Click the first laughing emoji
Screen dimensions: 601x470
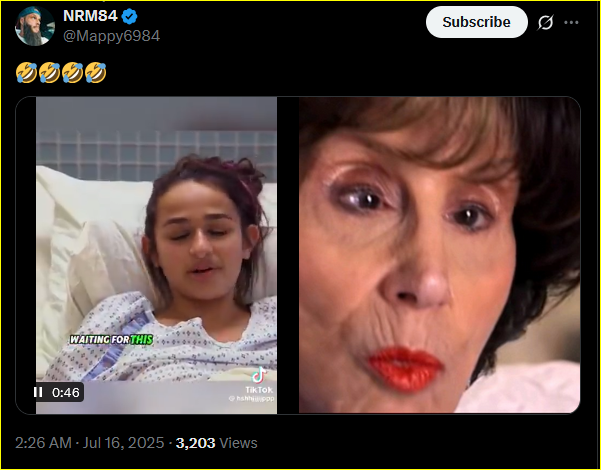point(26,73)
